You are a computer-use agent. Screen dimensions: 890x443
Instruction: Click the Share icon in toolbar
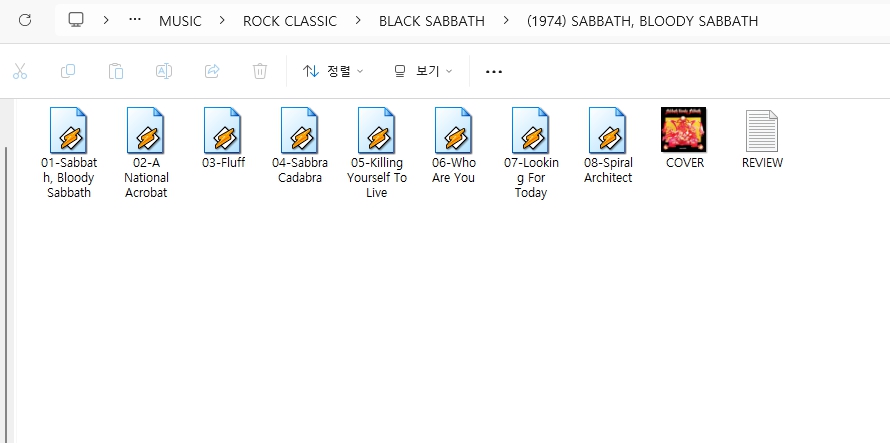tap(212, 71)
